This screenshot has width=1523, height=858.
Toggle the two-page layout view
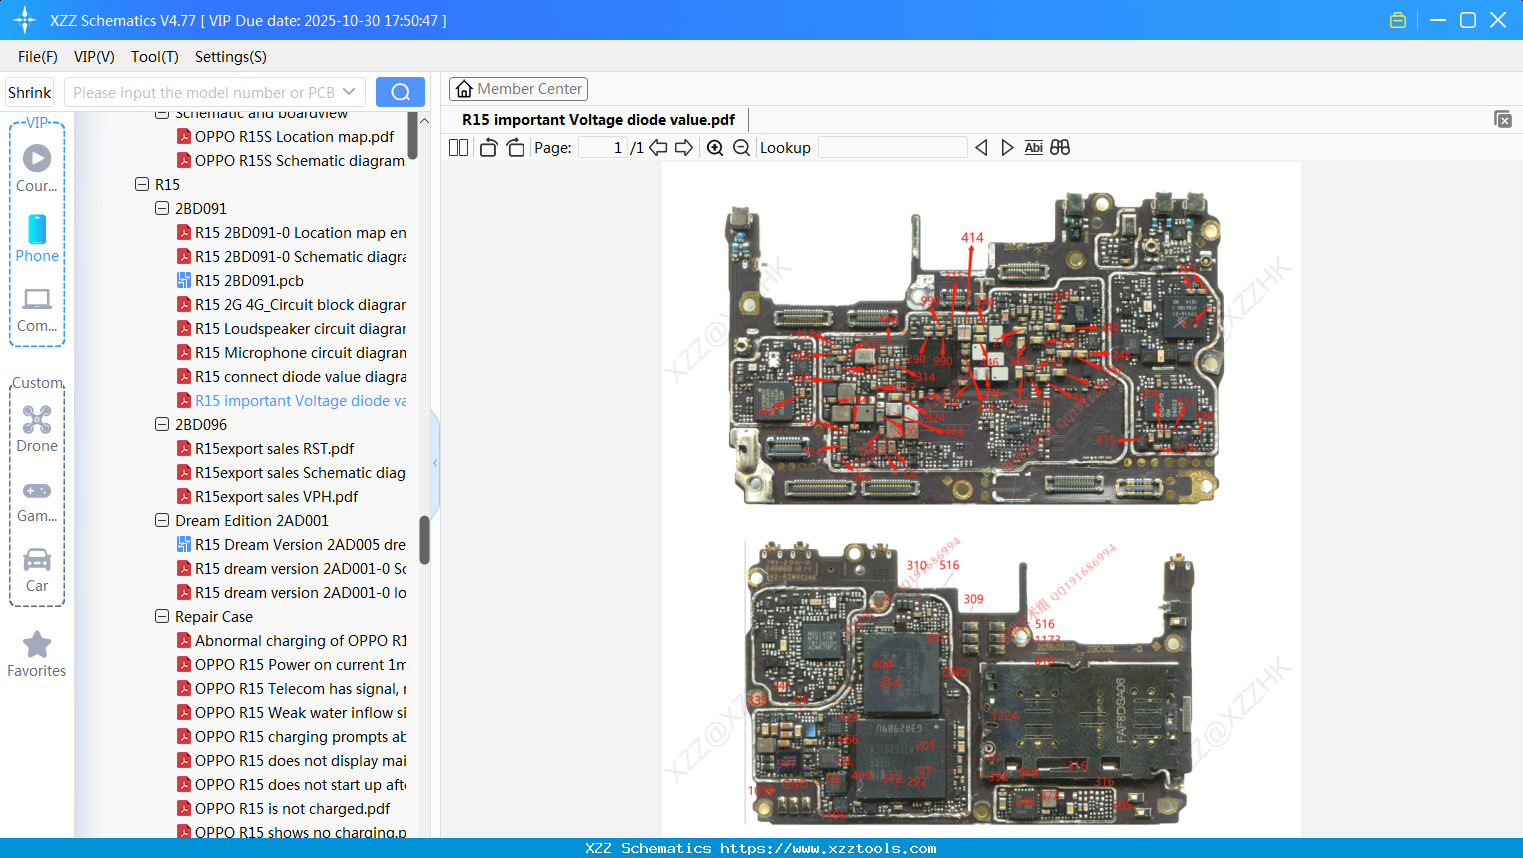click(458, 148)
